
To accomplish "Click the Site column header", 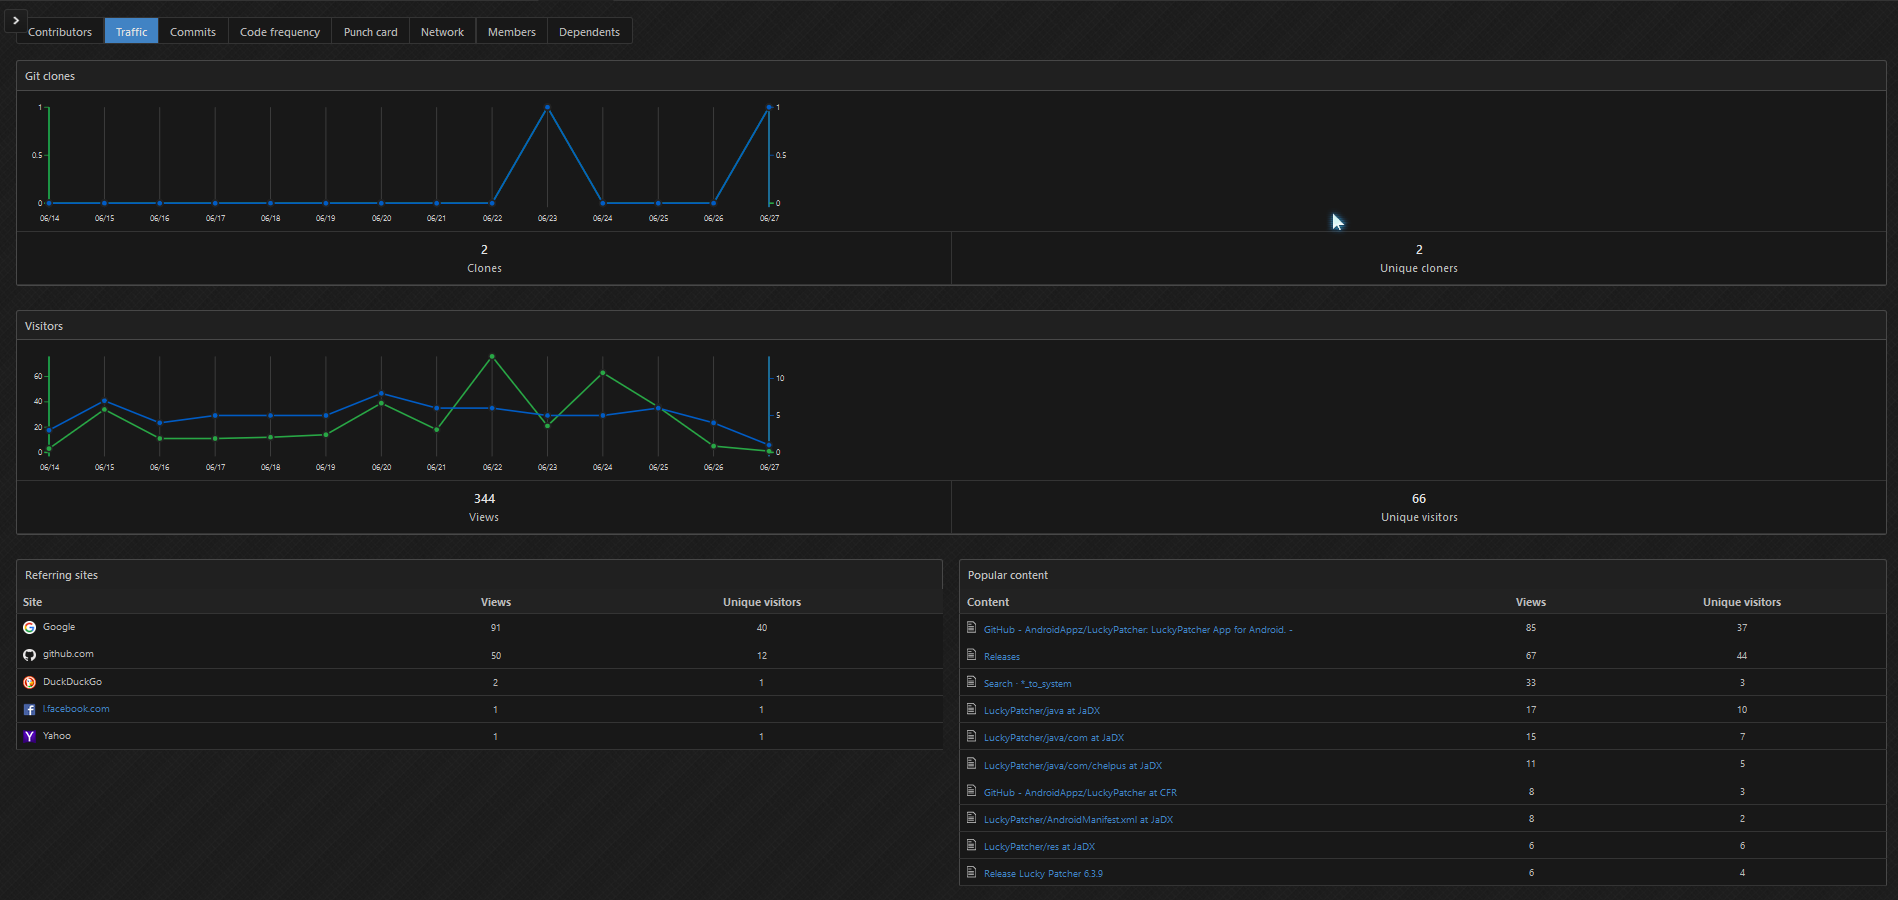I will click(x=33, y=602).
